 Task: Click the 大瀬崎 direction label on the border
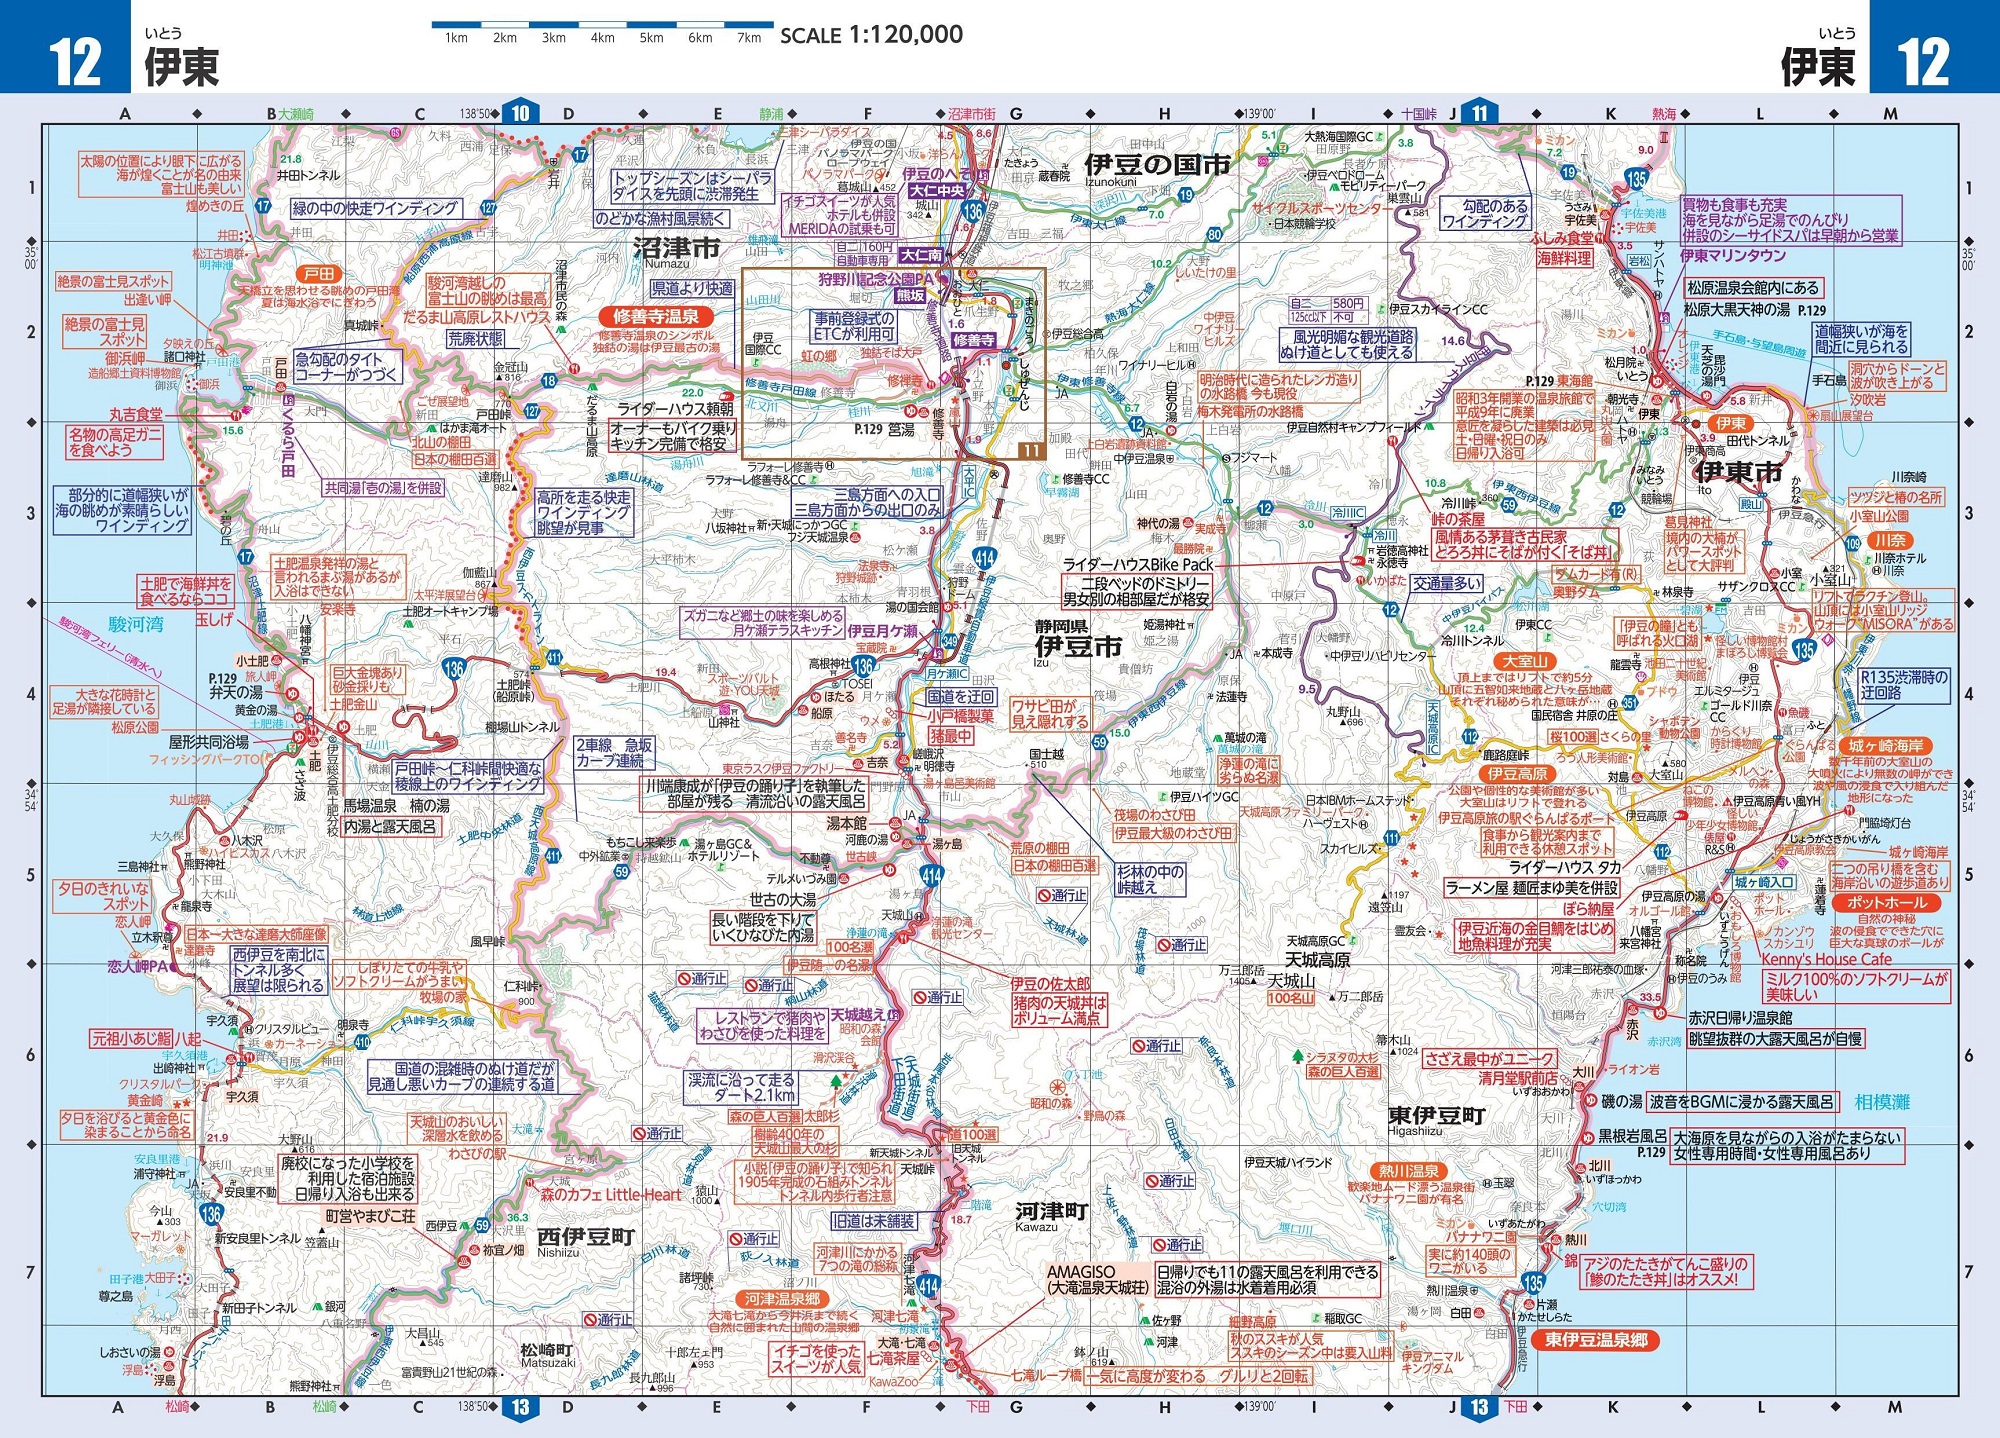295,114
